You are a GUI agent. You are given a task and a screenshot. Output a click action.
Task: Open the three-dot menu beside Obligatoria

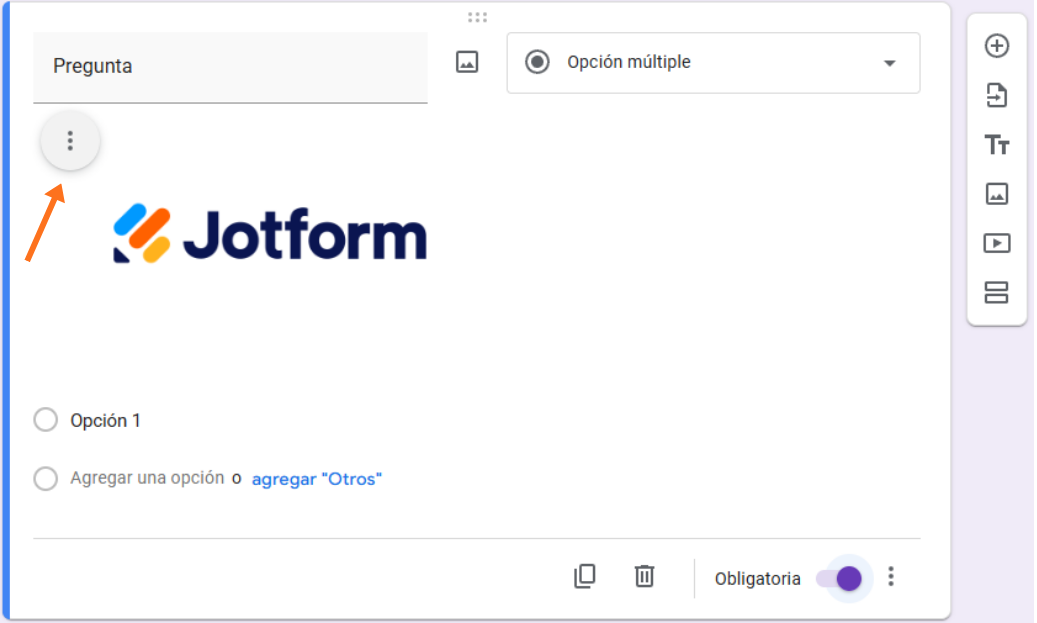(x=891, y=576)
